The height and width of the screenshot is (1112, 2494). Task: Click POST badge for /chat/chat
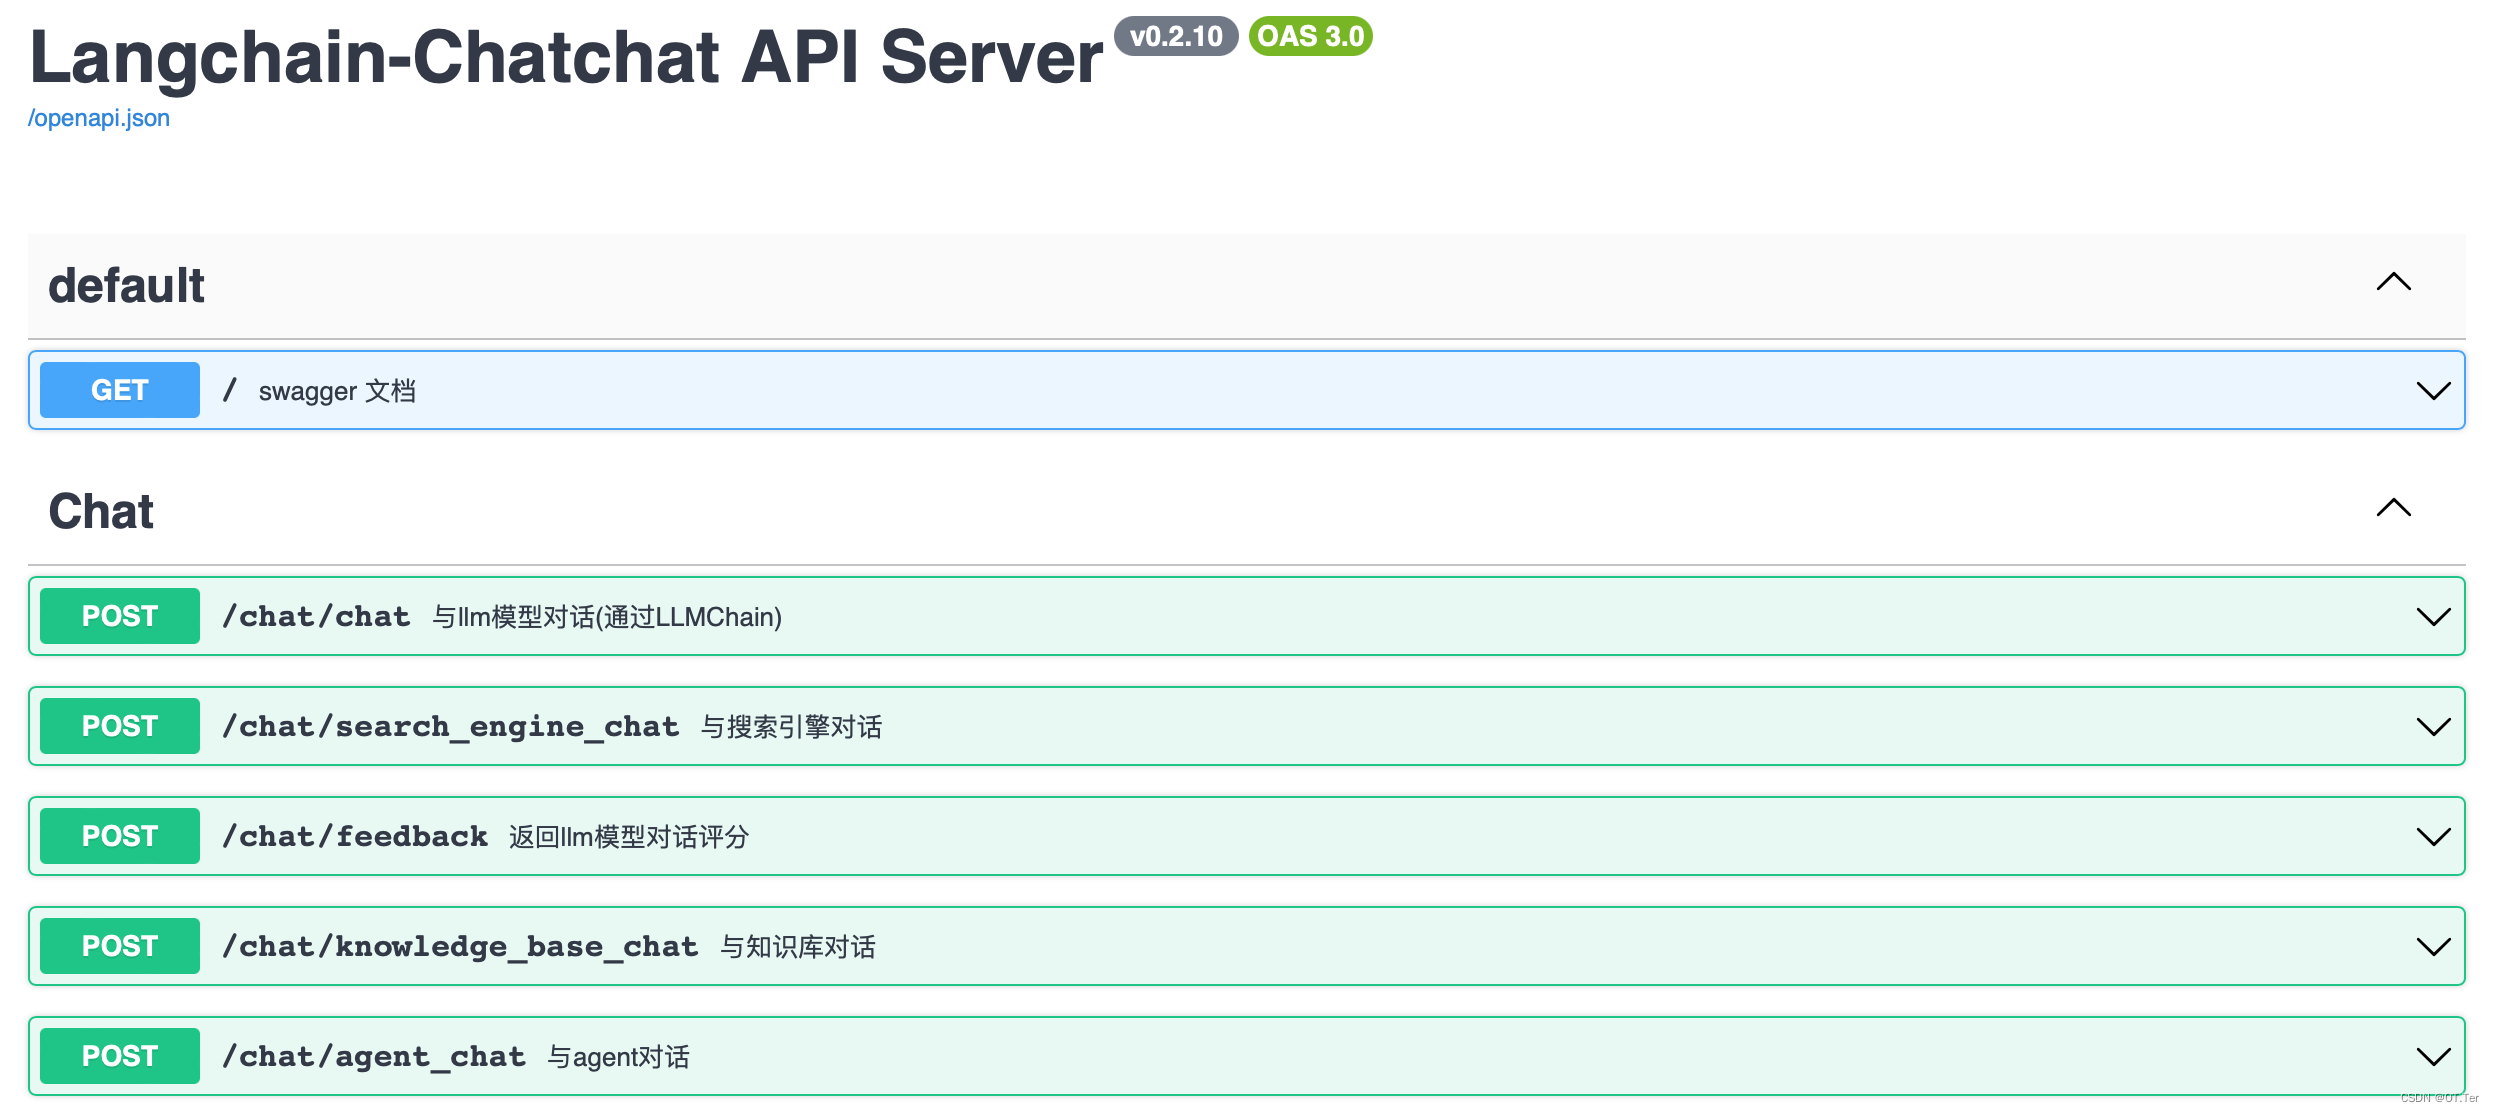click(x=120, y=616)
